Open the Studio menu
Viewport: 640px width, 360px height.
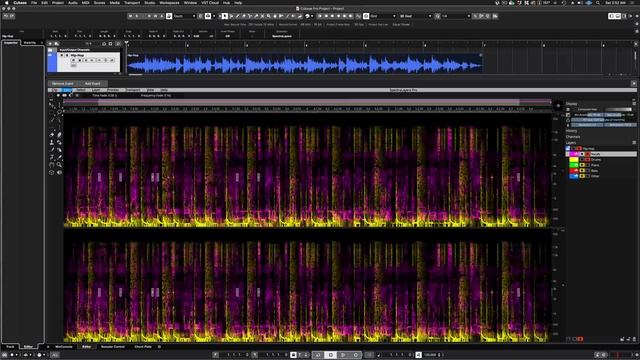click(150, 2)
